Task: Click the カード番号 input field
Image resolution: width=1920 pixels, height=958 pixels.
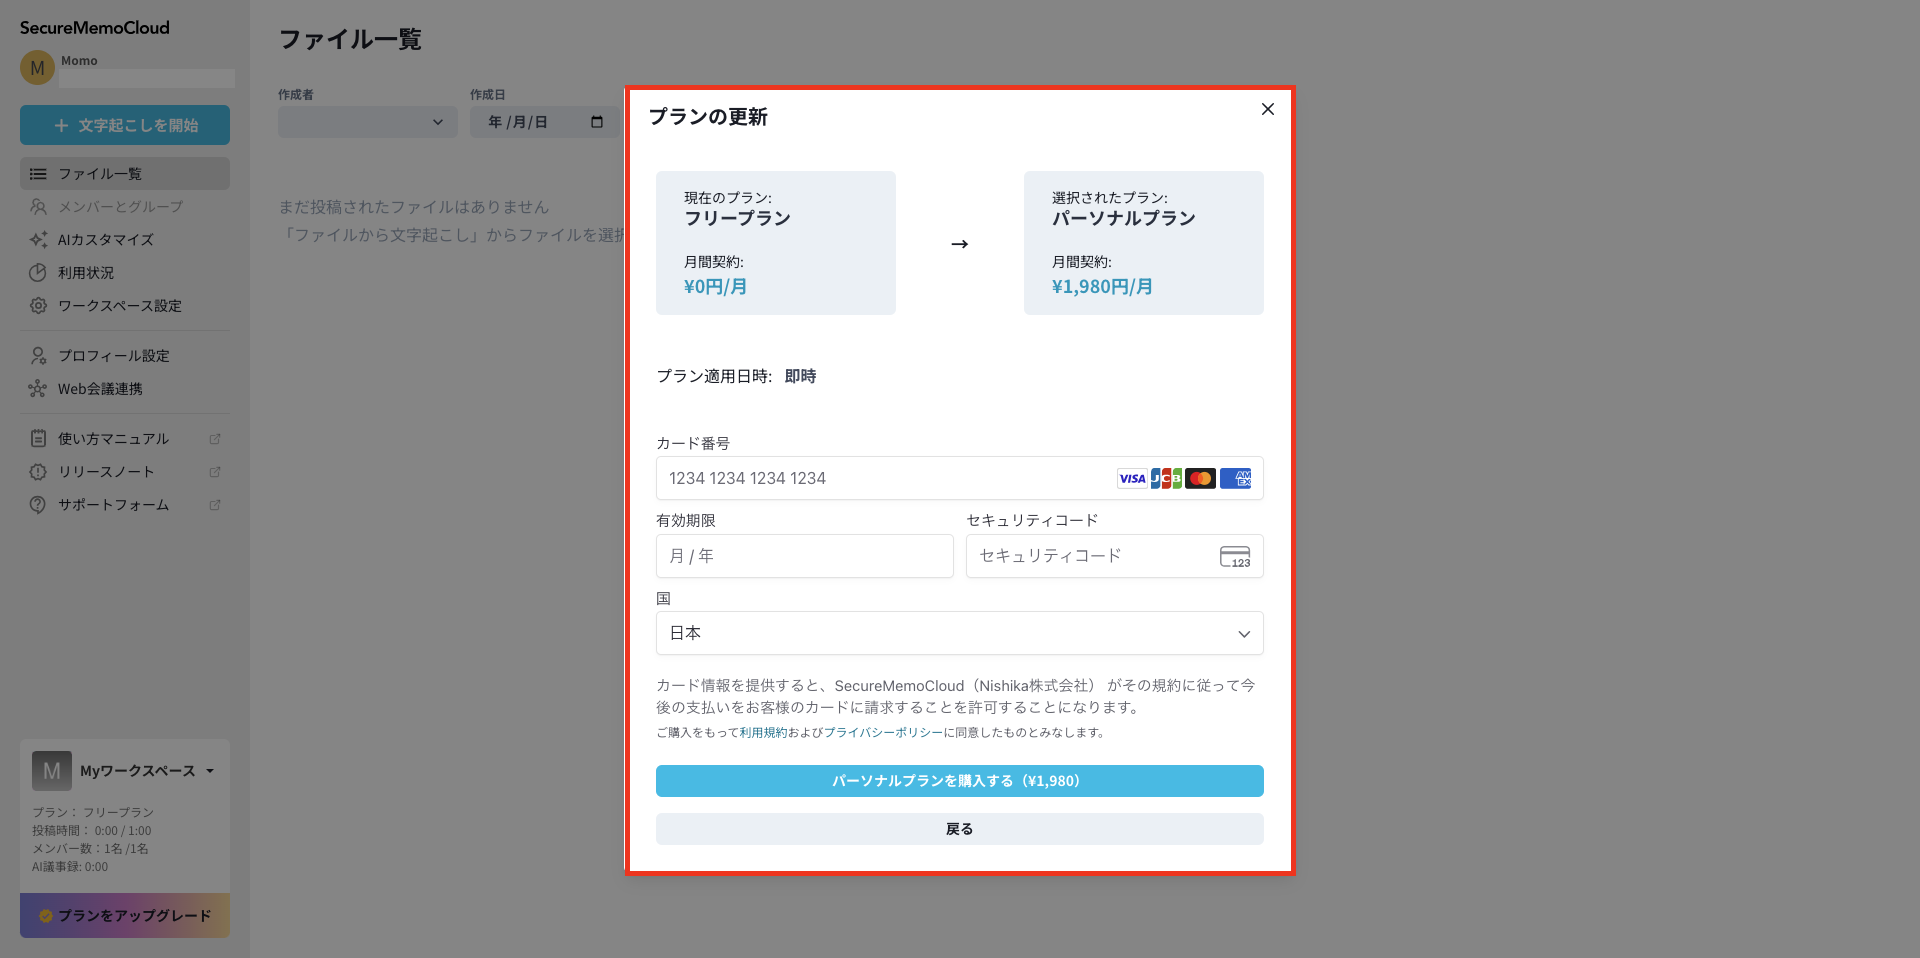Action: 885,478
